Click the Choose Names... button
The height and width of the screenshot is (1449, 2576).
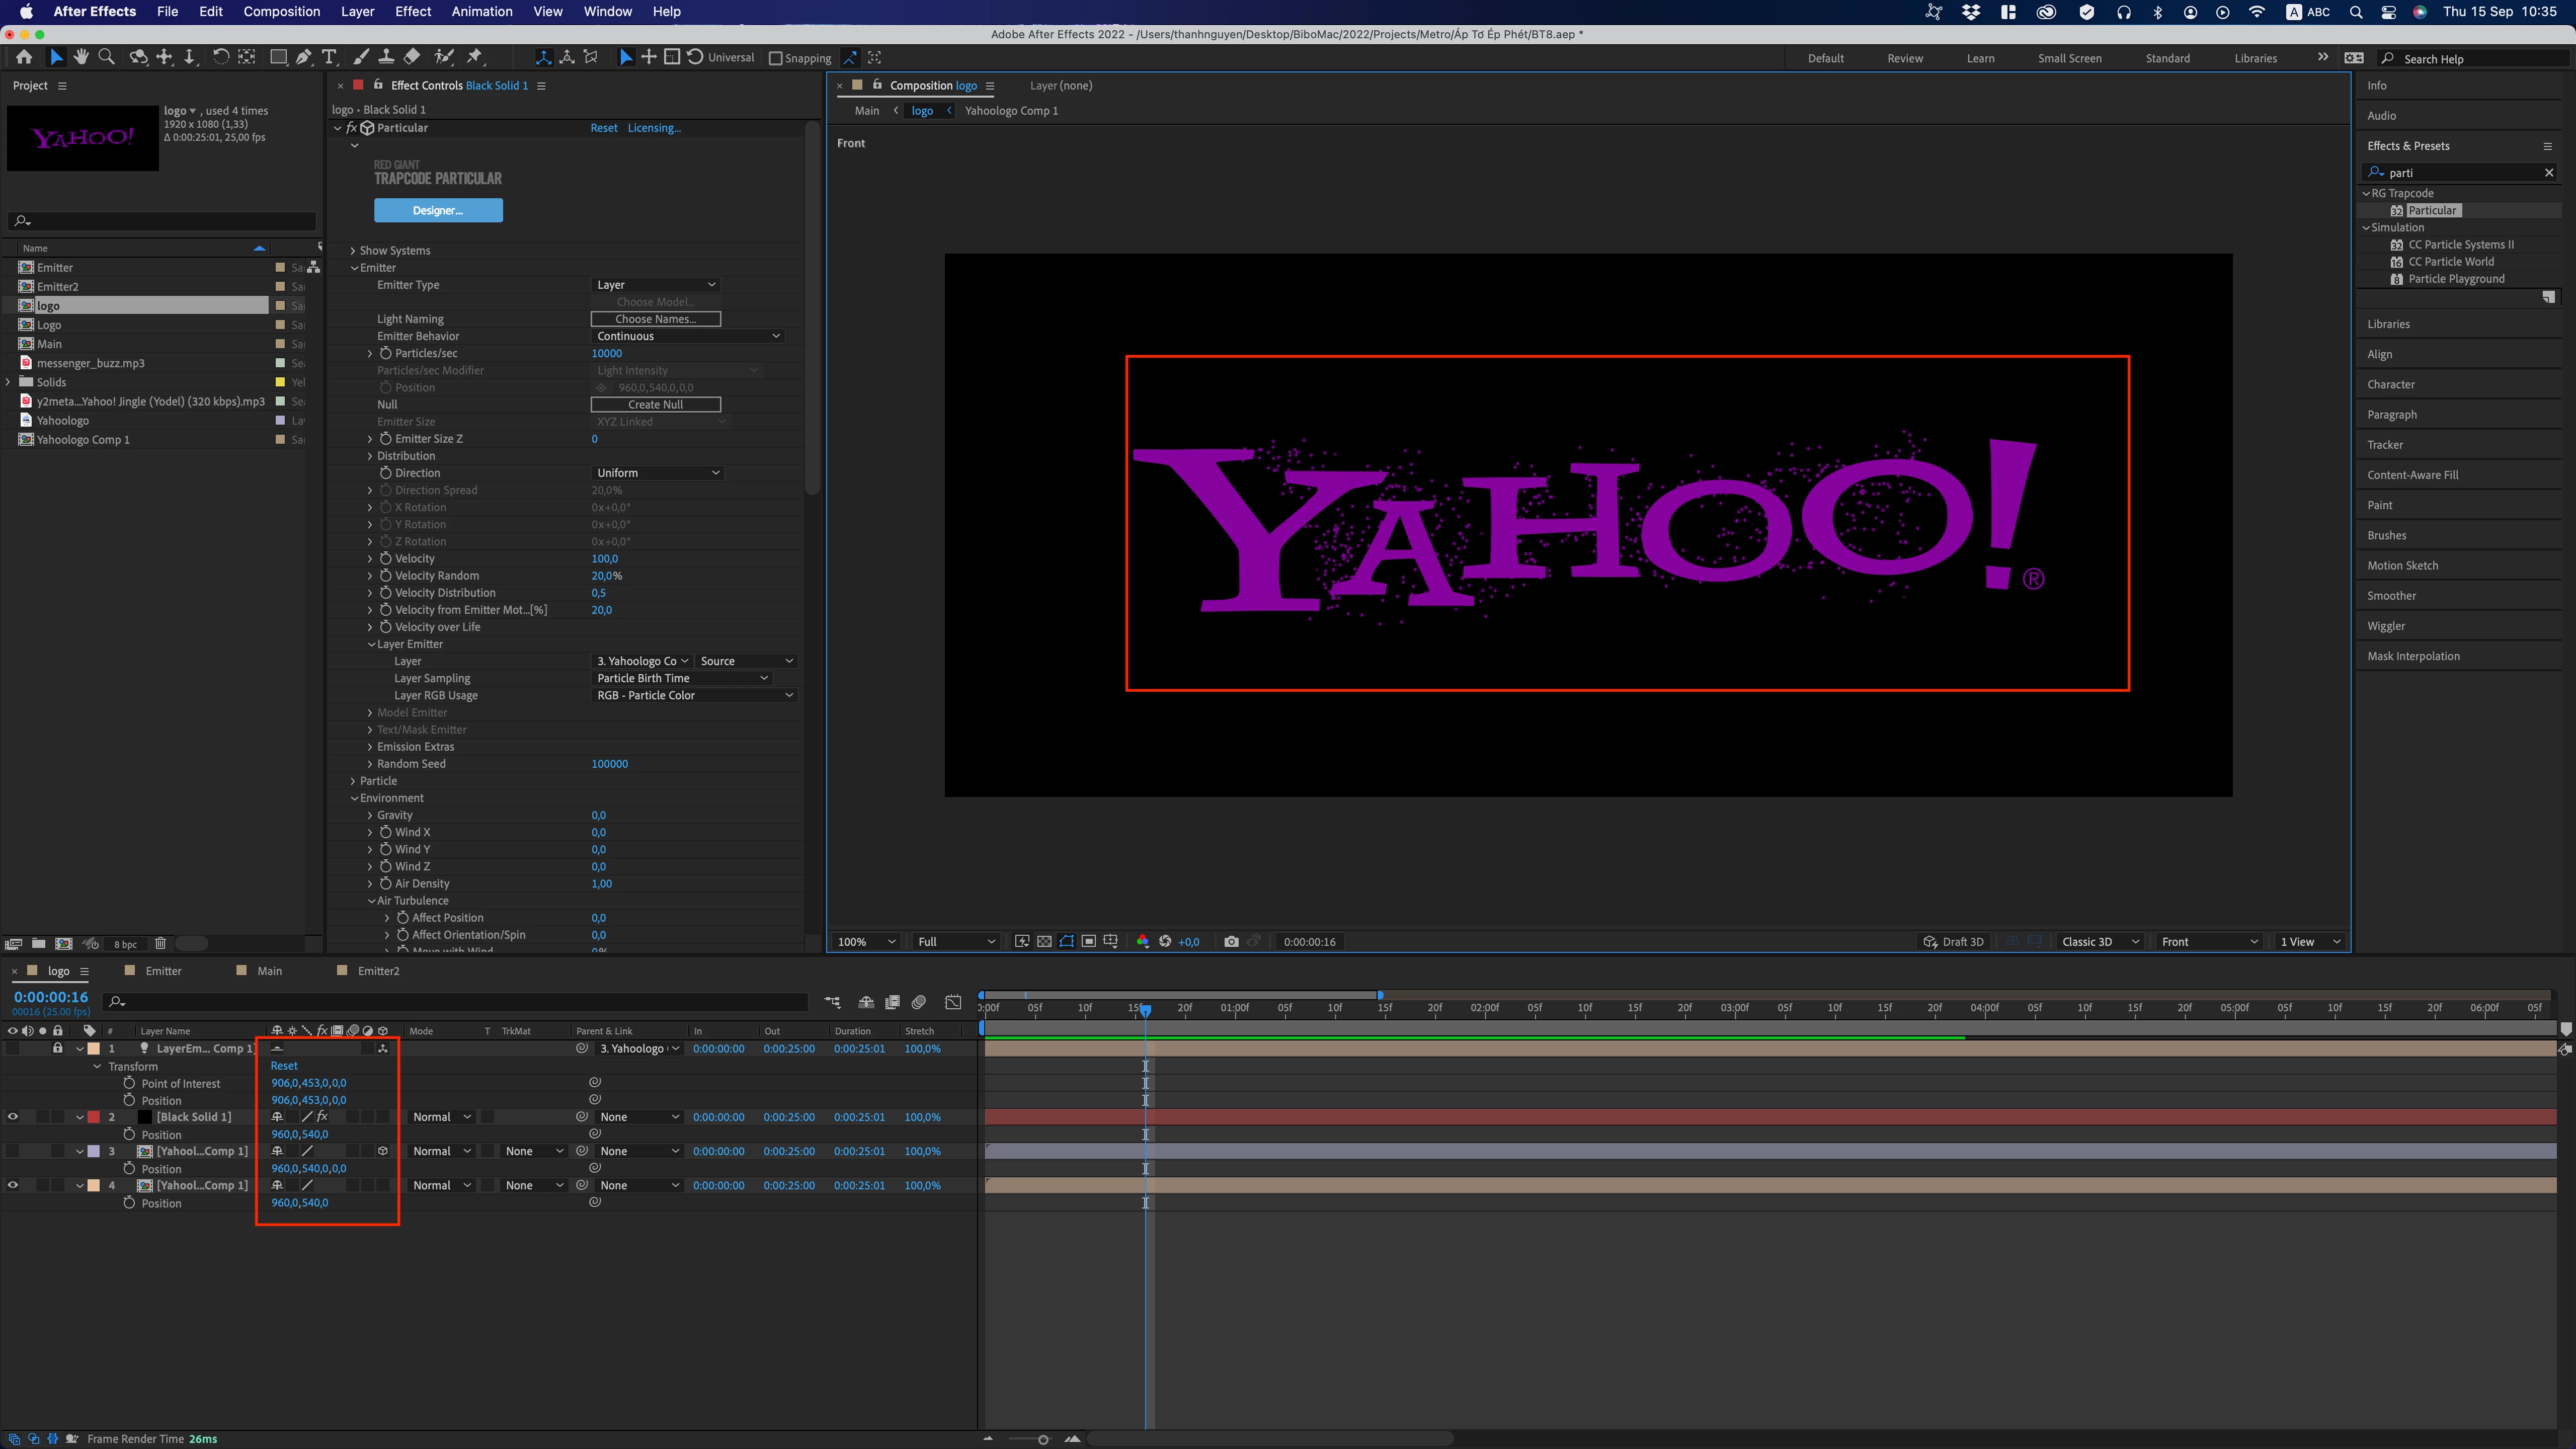(656, 319)
